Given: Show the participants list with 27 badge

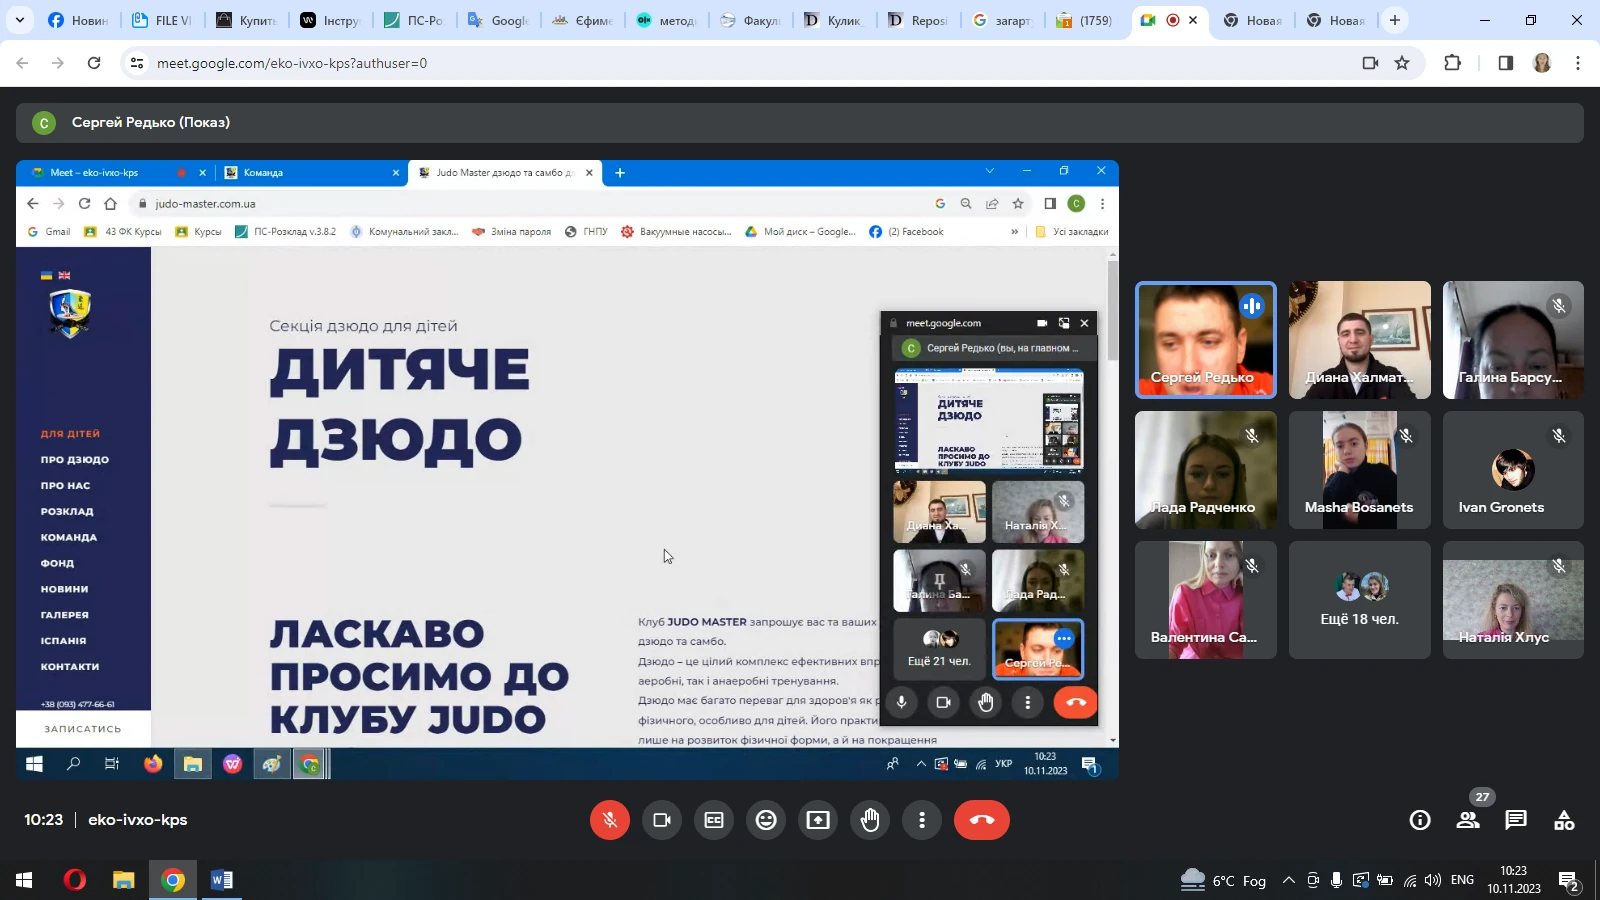Looking at the screenshot, I should (x=1468, y=820).
